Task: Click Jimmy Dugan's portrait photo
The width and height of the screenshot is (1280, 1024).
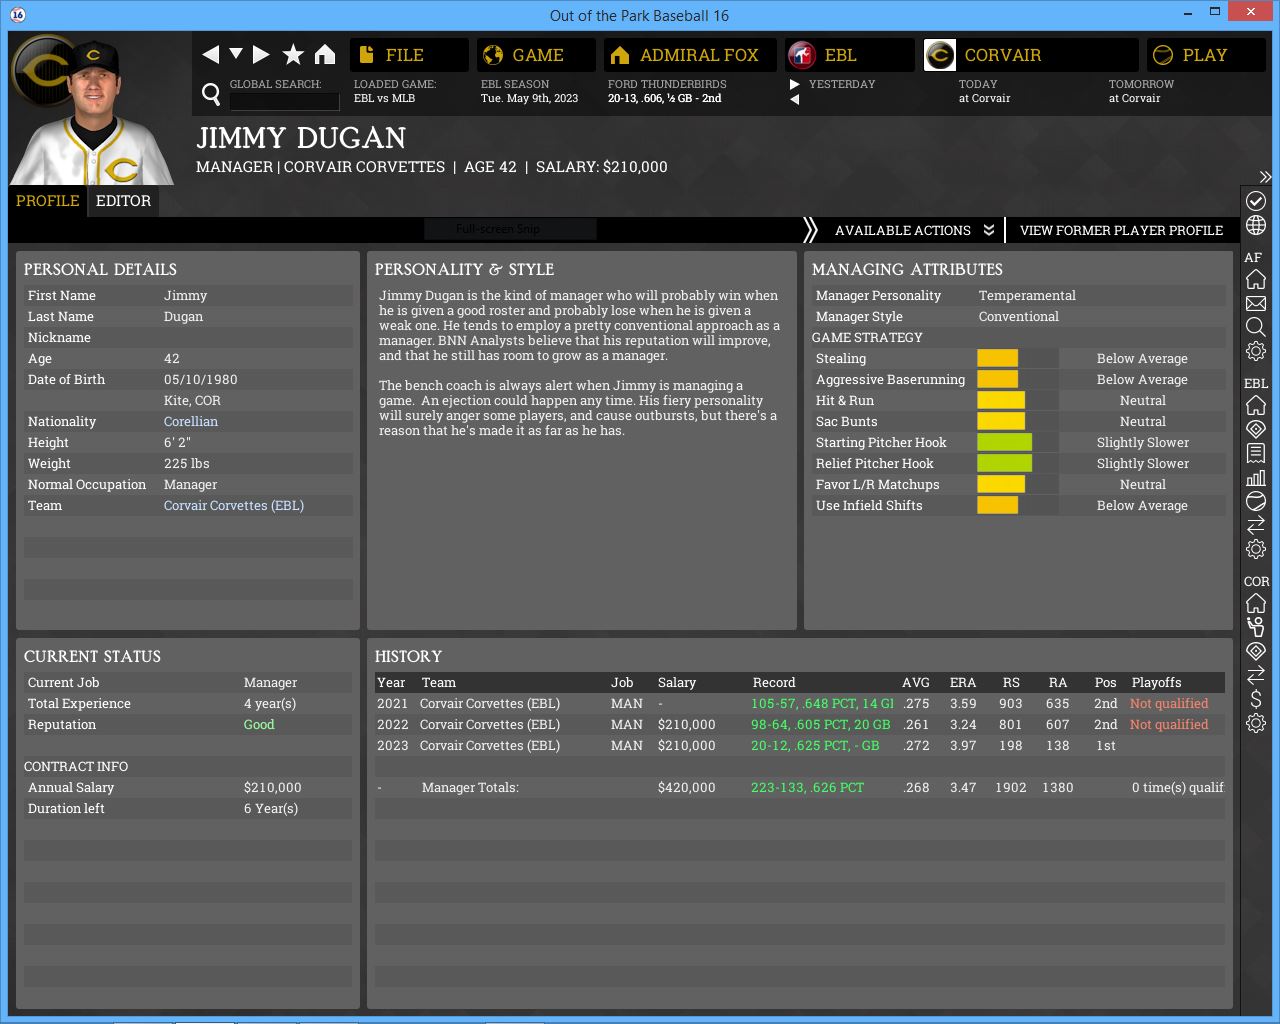Action: coord(92,112)
